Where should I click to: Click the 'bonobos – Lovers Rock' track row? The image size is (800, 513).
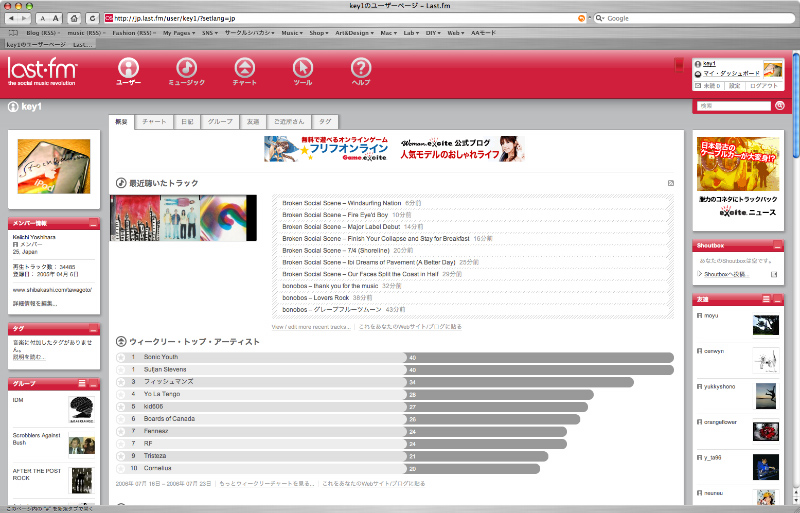coord(472,298)
